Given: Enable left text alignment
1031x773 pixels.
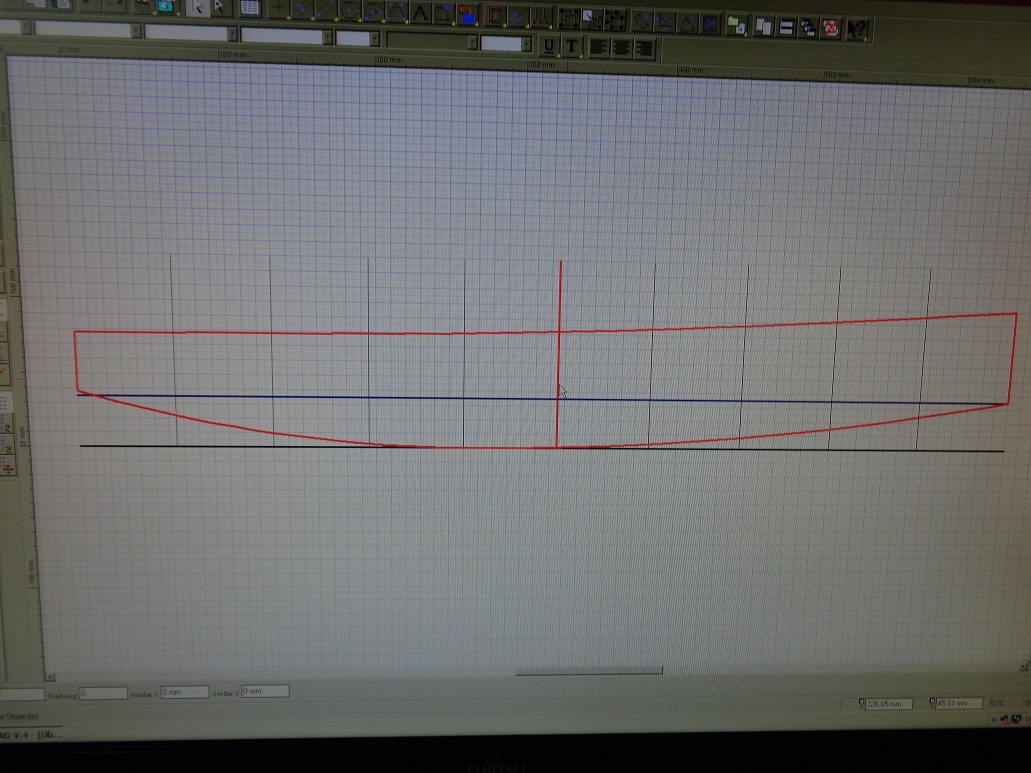Looking at the screenshot, I should click(x=598, y=46).
